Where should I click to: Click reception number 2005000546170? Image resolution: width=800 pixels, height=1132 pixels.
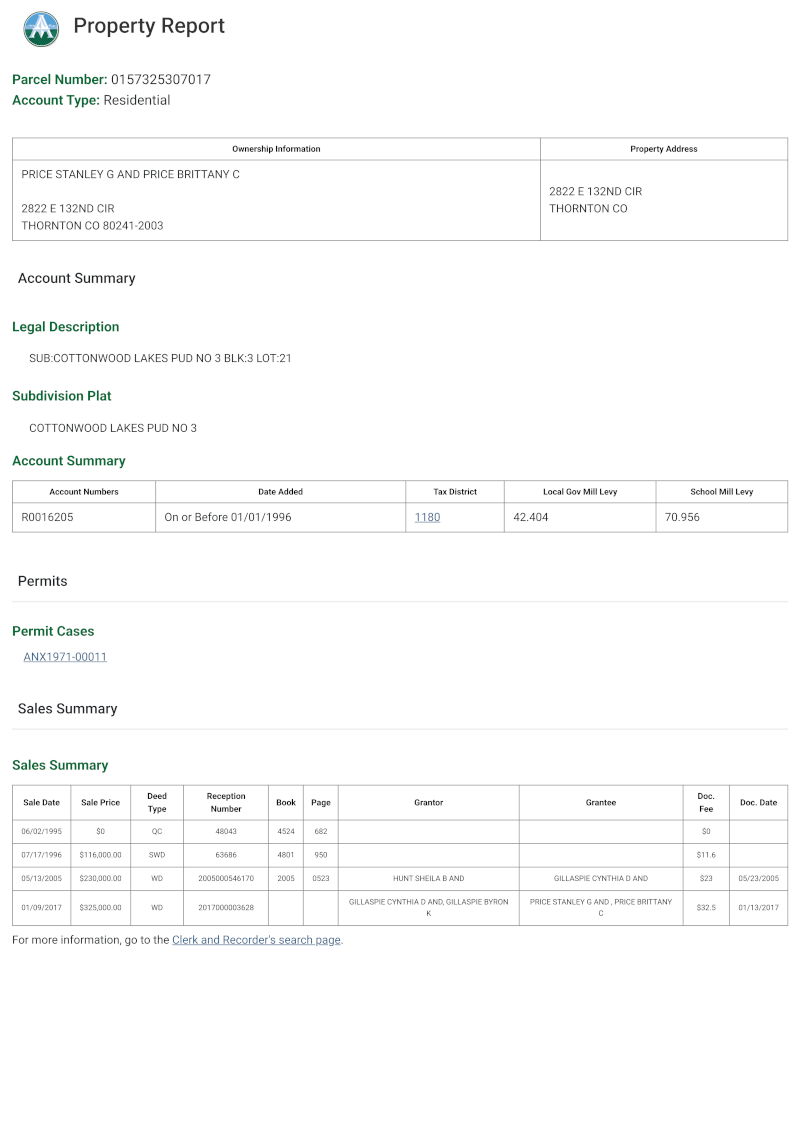pos(226,879)
